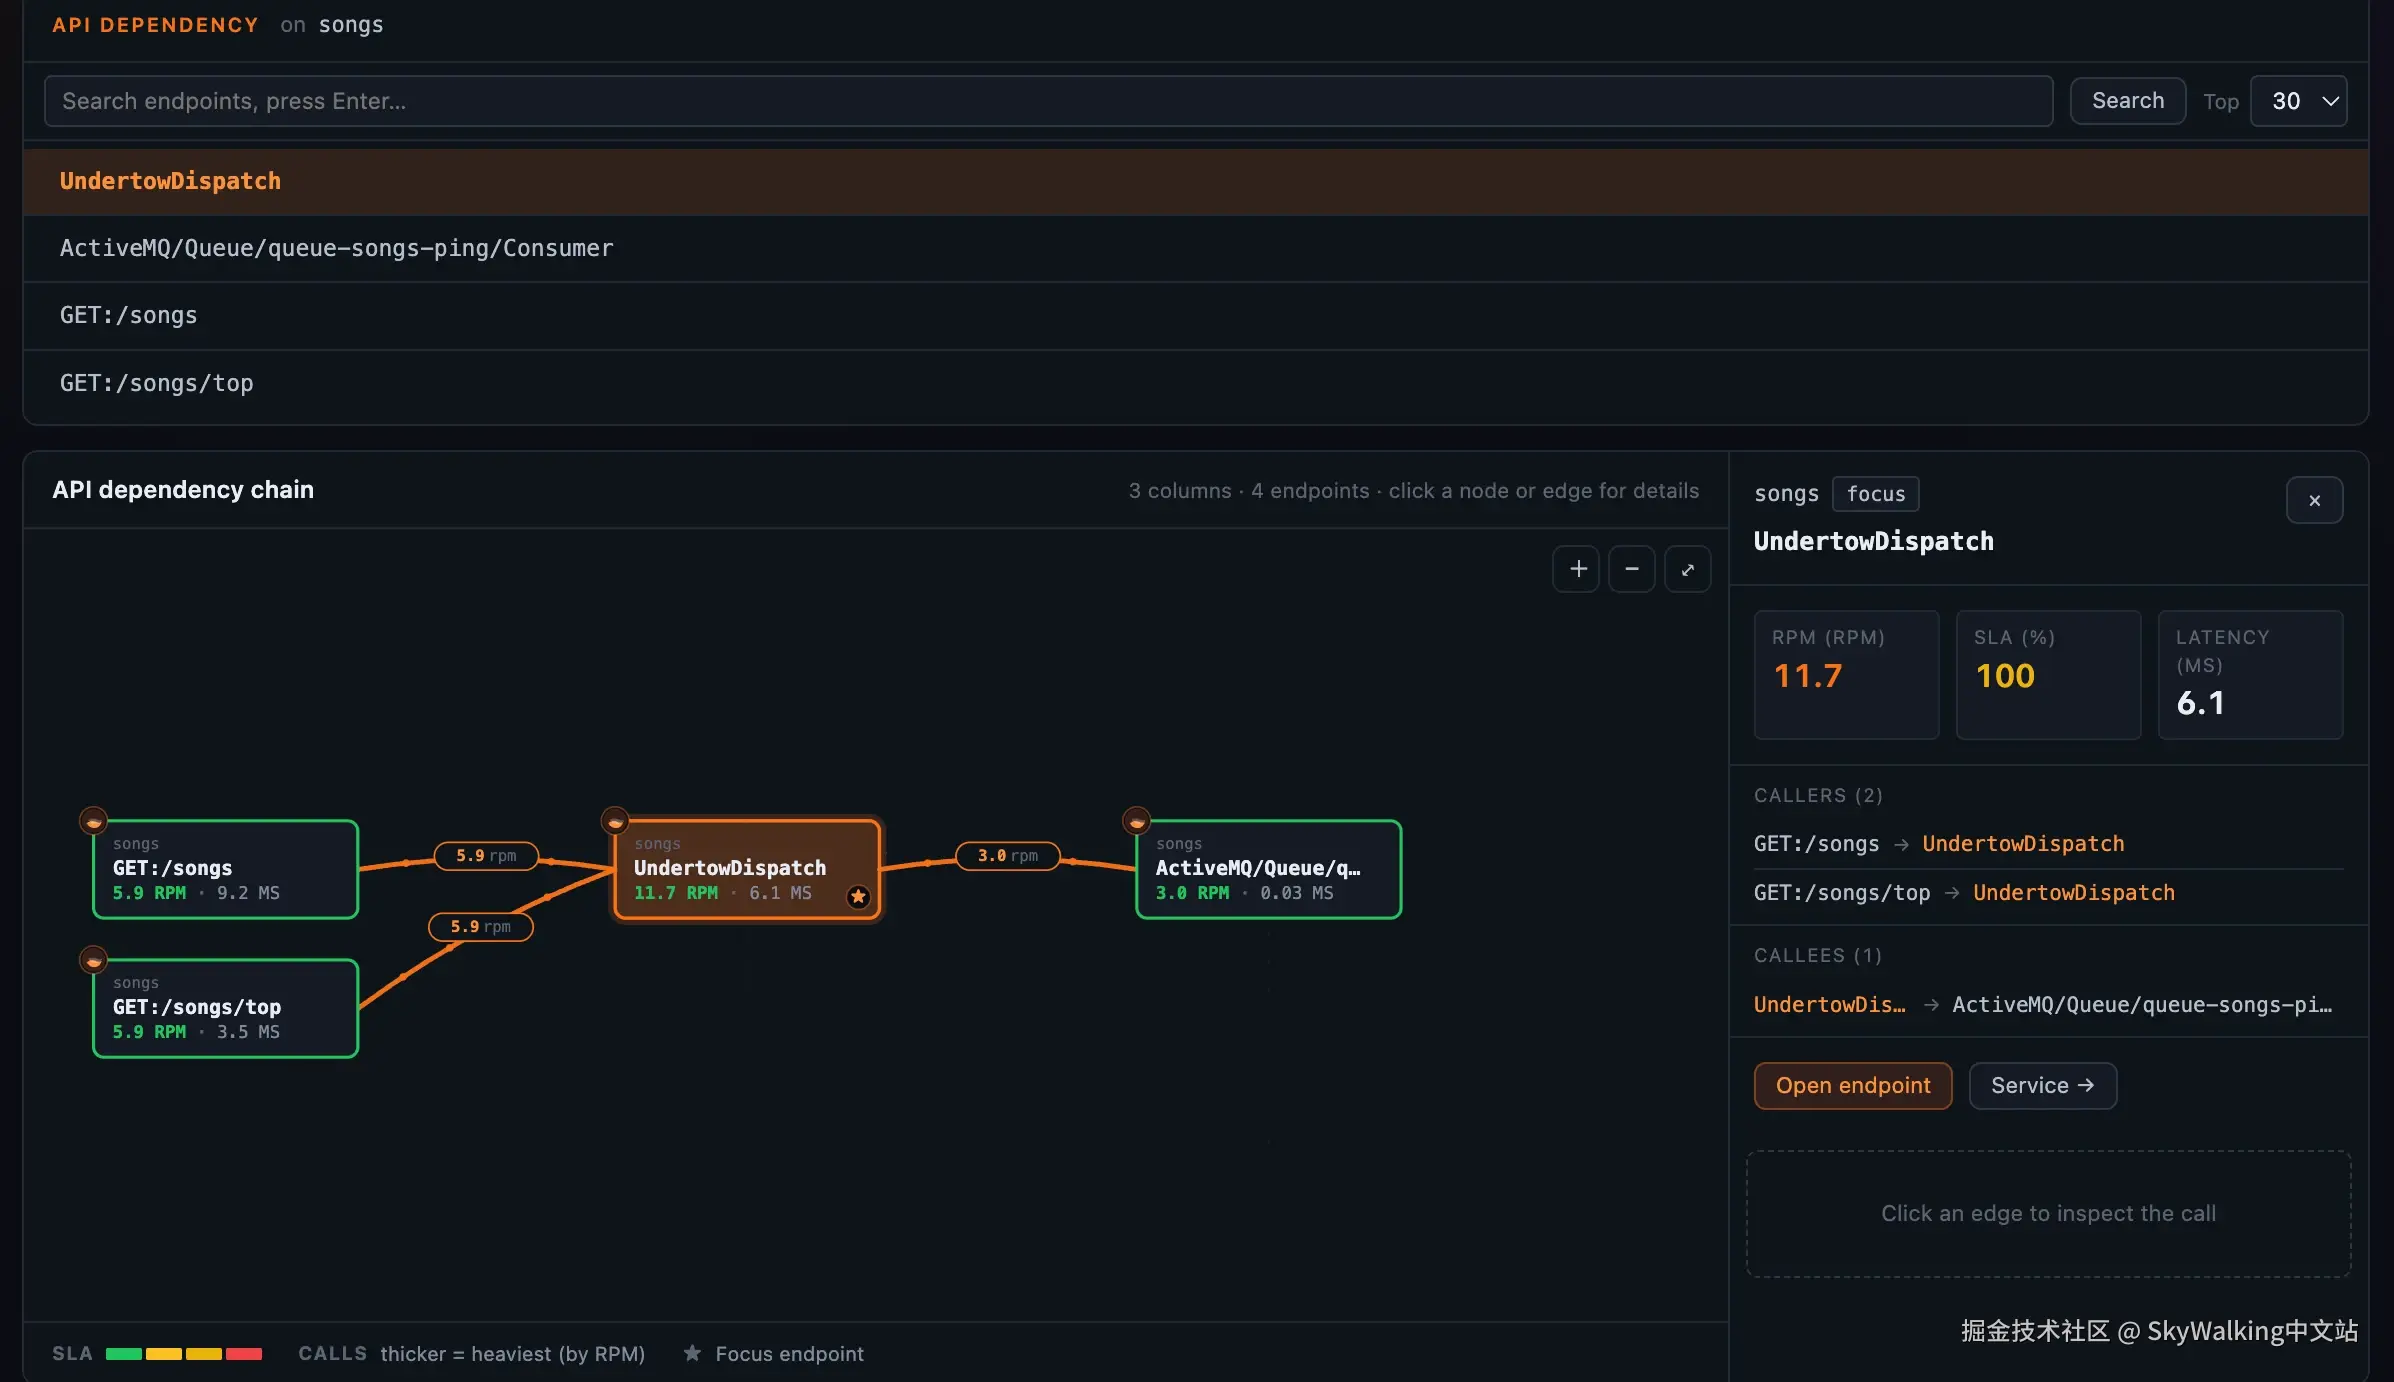Viewport: 2394px width, 1382px height.
Task: Select the GET:/songs endpoint row
Action: pyautogui.click(x=1196, y=315)
